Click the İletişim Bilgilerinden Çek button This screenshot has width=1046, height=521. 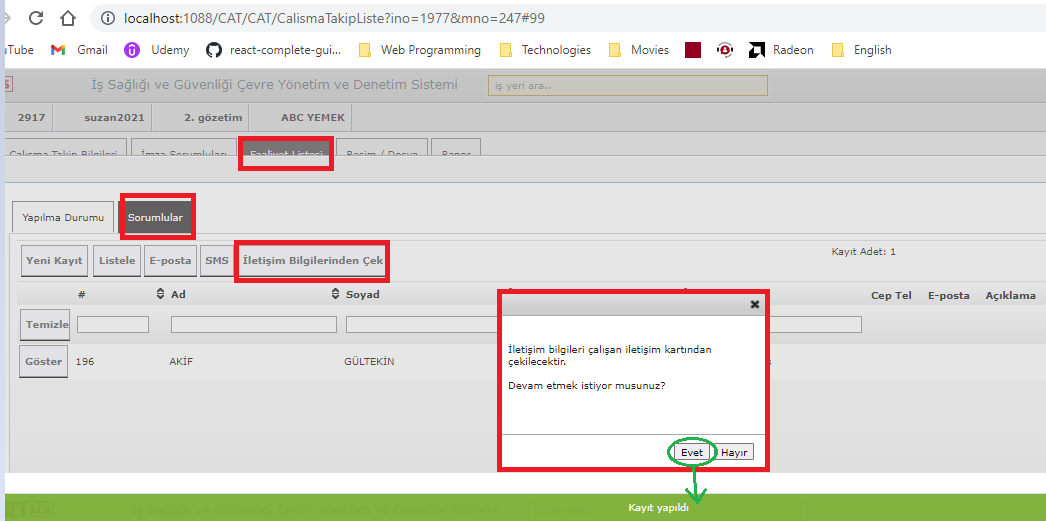[312, 261]
